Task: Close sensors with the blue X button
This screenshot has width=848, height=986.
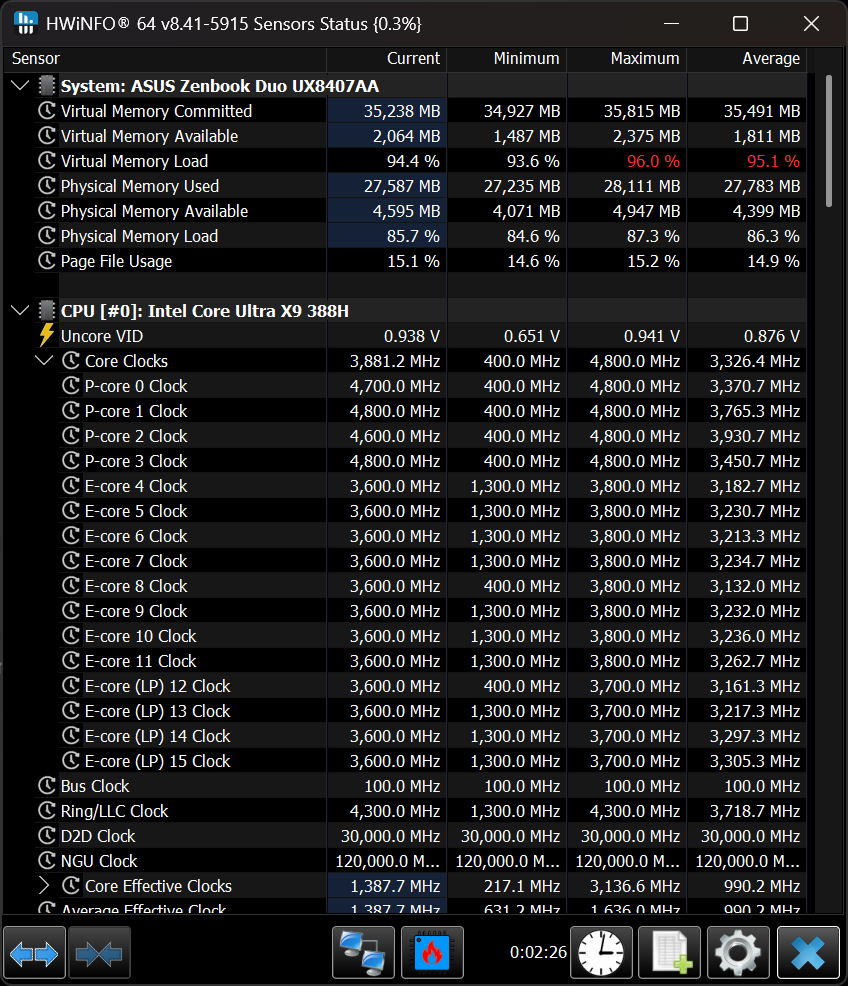Action: tap(808, 953)
